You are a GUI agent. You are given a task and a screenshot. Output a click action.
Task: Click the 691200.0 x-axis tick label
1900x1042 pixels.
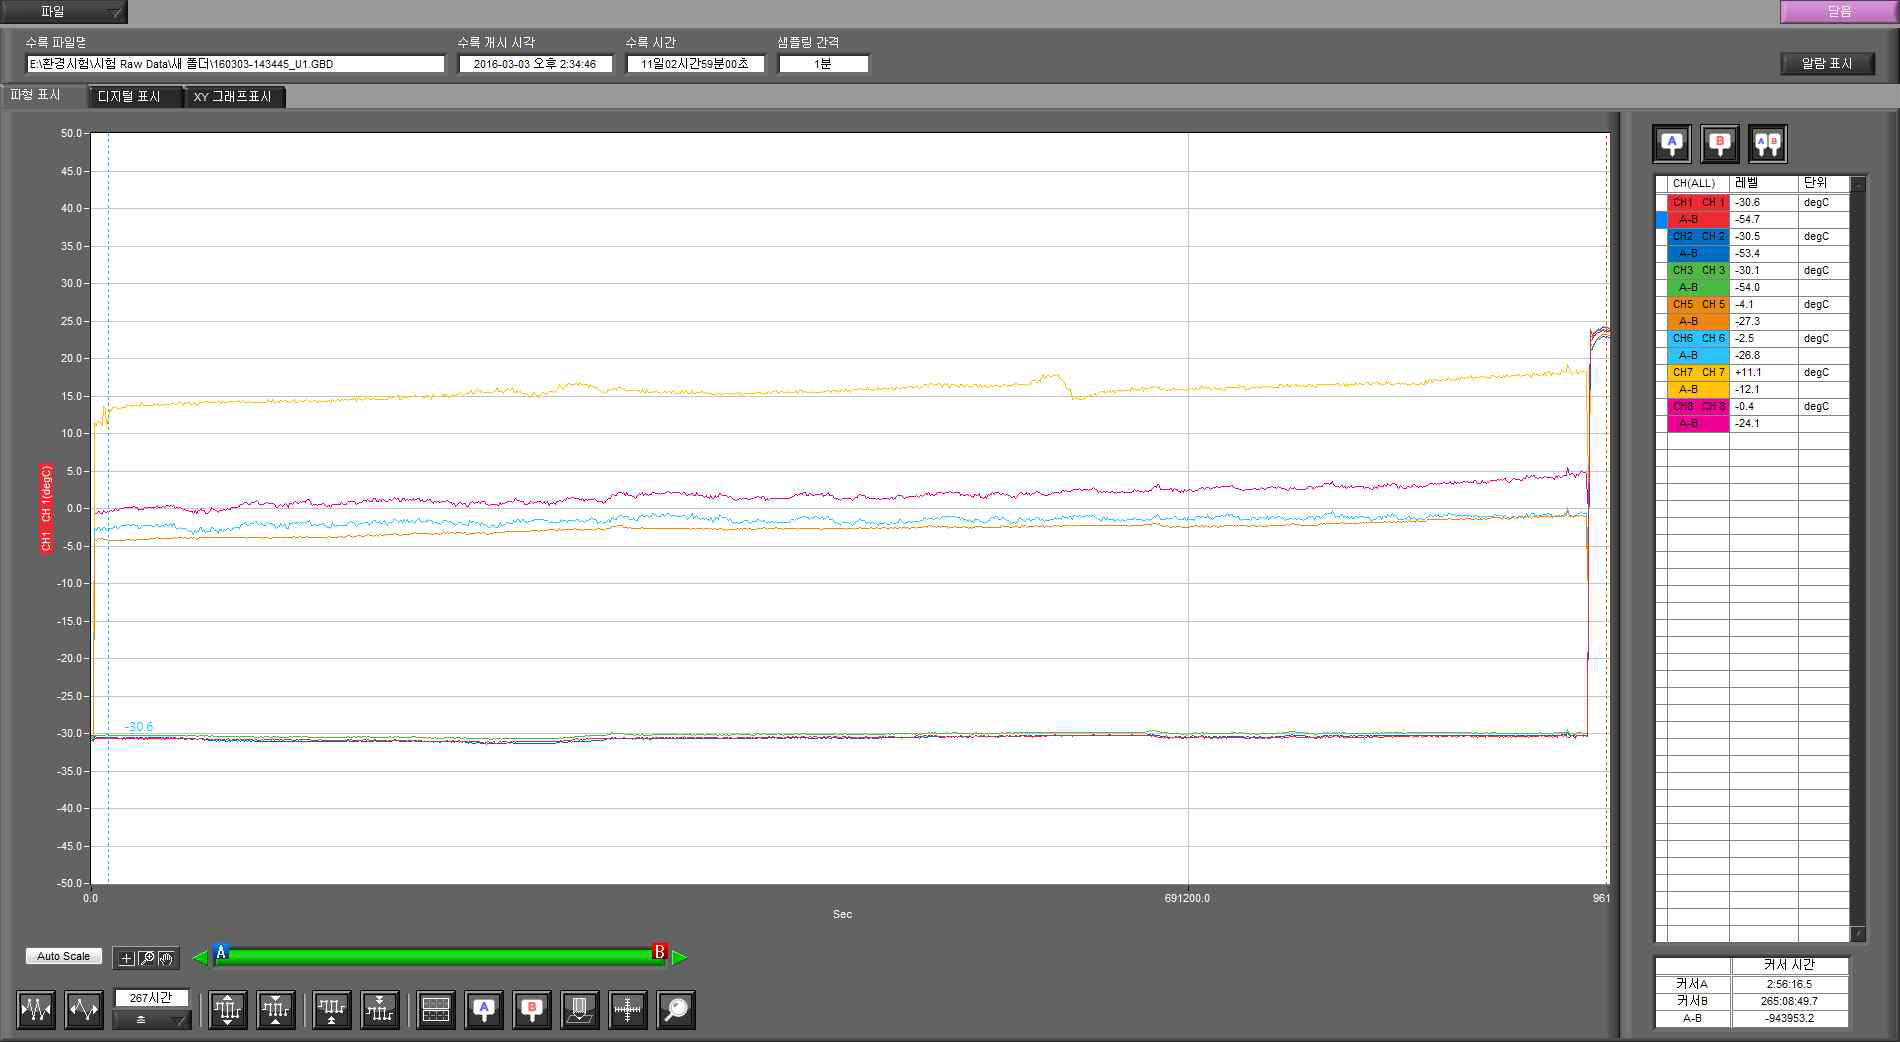coord(1187,898)
